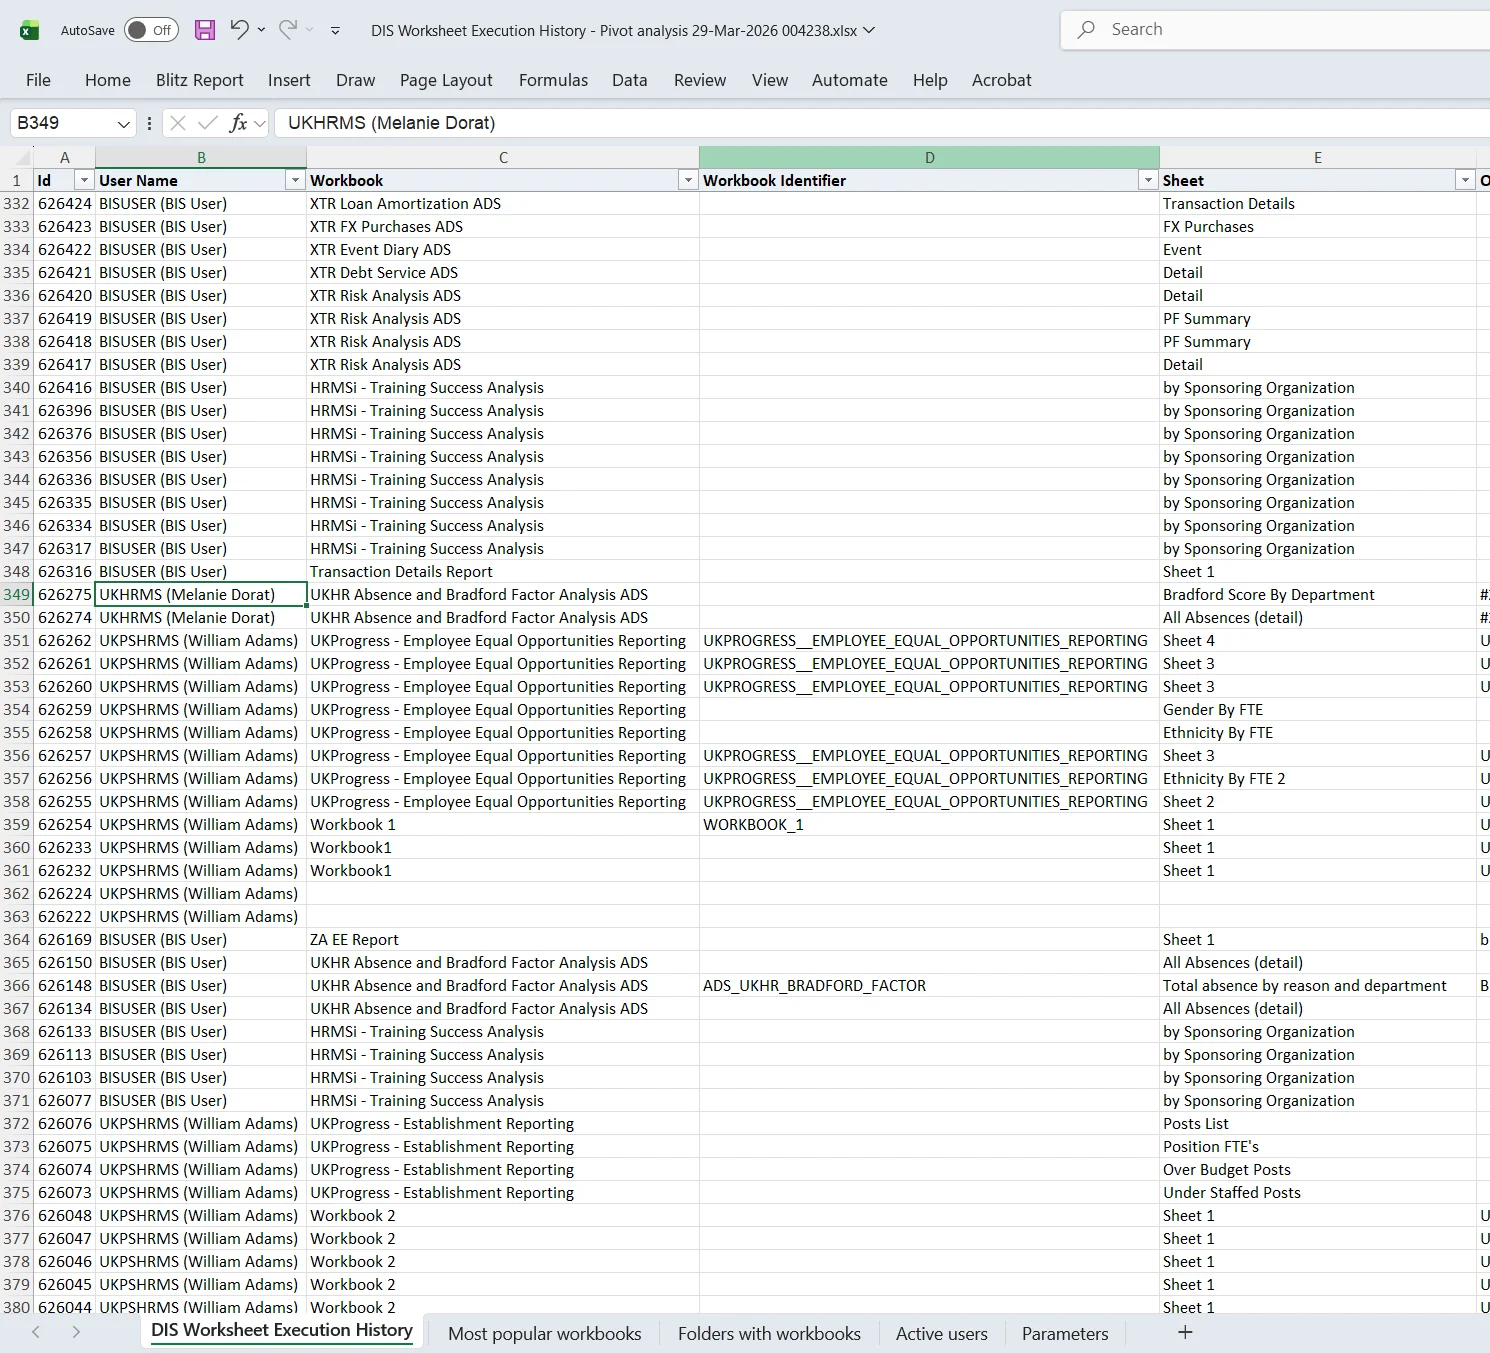Click the Insert Function fx icon
This screenshot has height=1353, width=1490.
click(238, 123)
